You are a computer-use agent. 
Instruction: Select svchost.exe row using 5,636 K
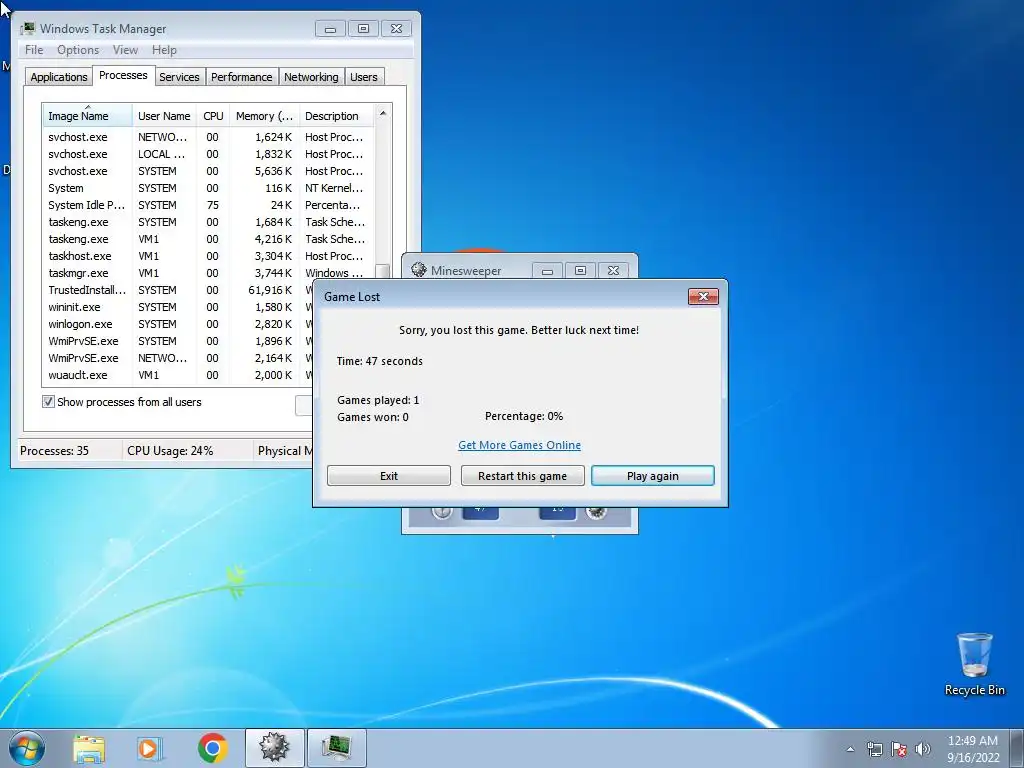(x=208, y=171)
